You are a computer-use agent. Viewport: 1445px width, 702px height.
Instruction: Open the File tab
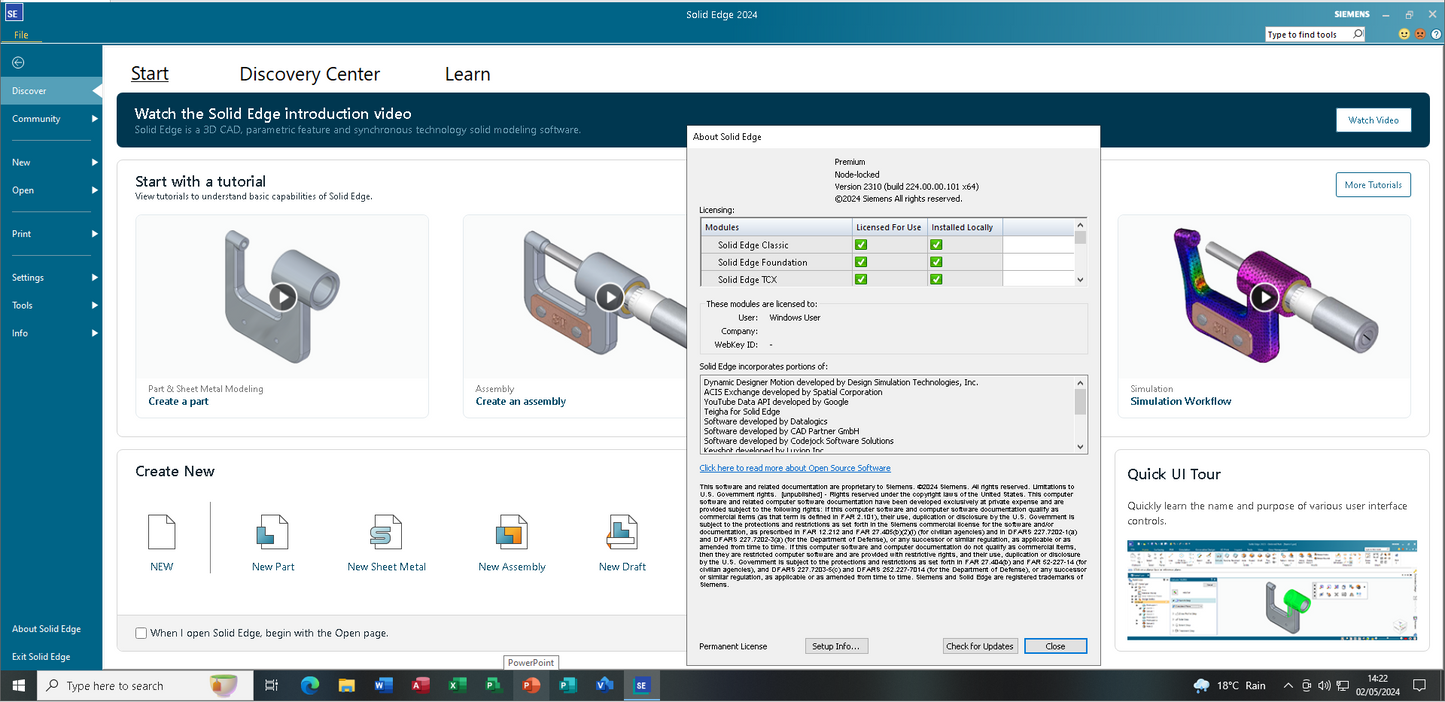click(x=21, y=35)
